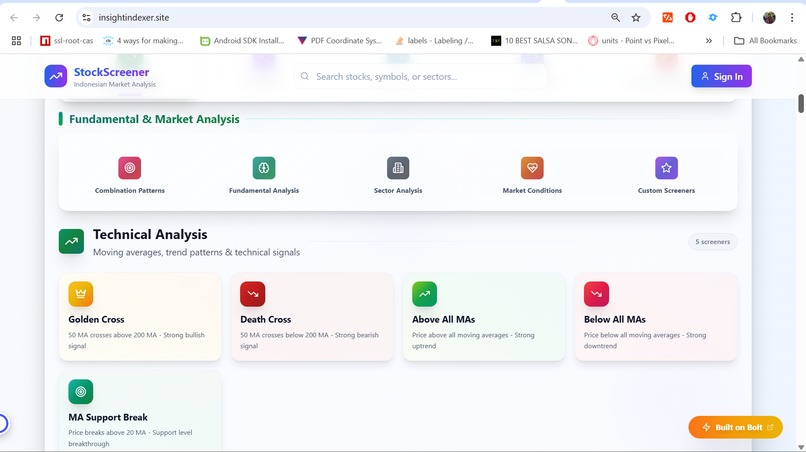The image size is (806, 452).
Task: Open the PDF Coordinate Sys bookmark
Action: (340, 41)
